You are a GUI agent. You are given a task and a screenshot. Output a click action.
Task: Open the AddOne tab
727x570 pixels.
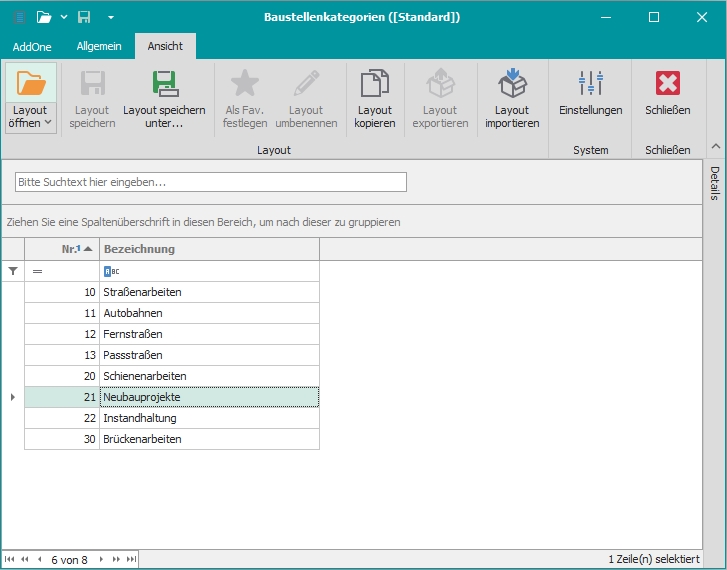[32, 46]
